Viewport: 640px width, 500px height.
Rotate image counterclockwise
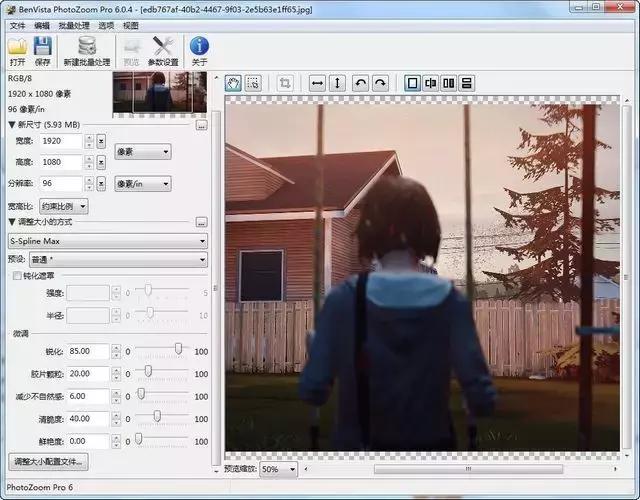(360, 83)
